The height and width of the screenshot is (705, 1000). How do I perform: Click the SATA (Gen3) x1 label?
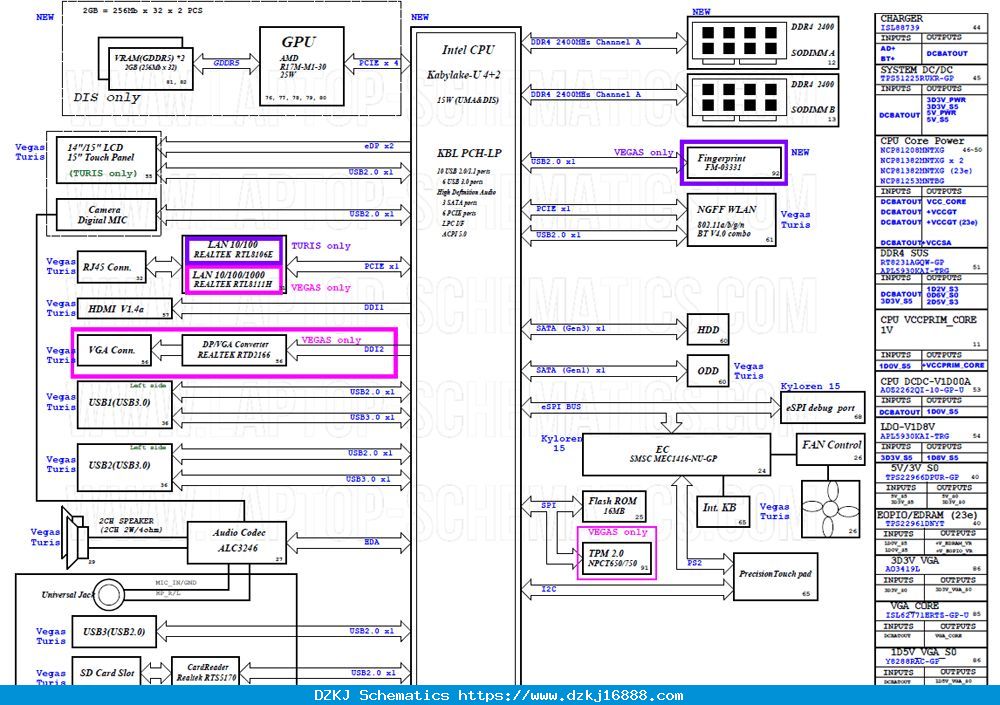[x=570, y=328]
